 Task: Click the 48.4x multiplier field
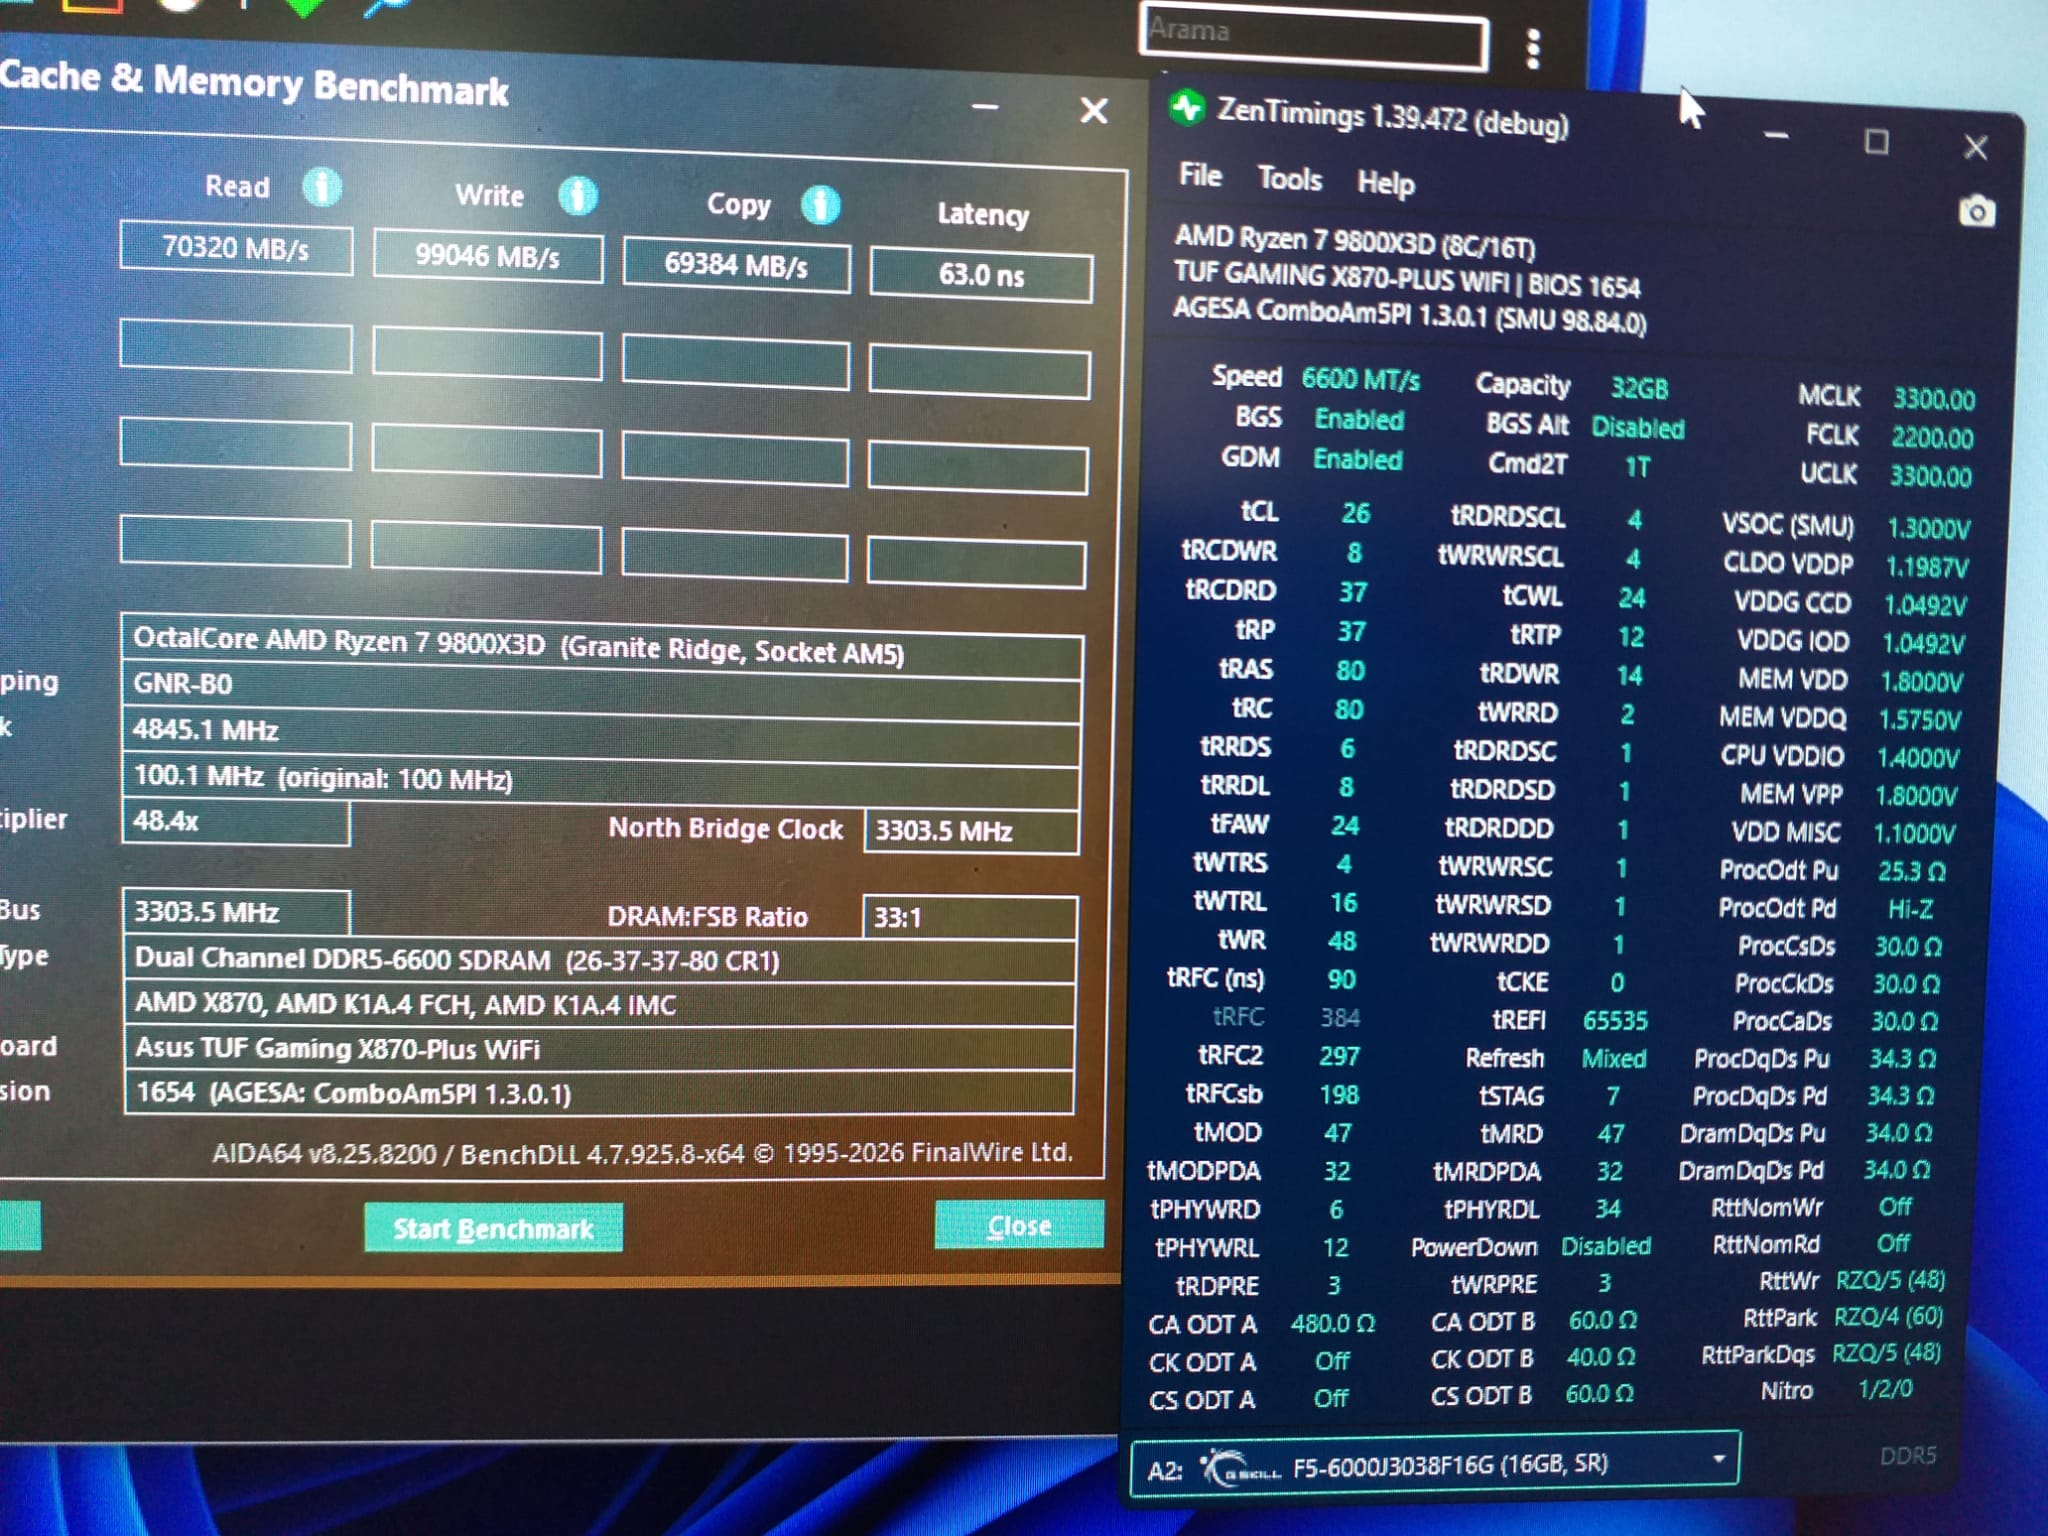[x=236, y=822]
